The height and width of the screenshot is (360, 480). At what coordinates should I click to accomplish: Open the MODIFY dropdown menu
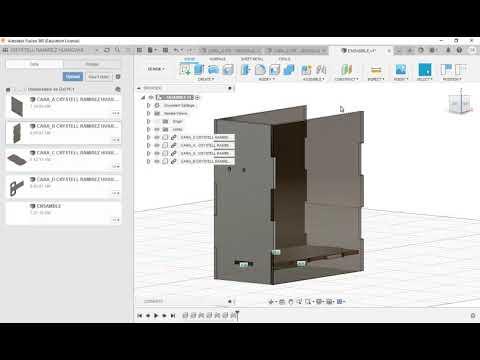[267, 79]
